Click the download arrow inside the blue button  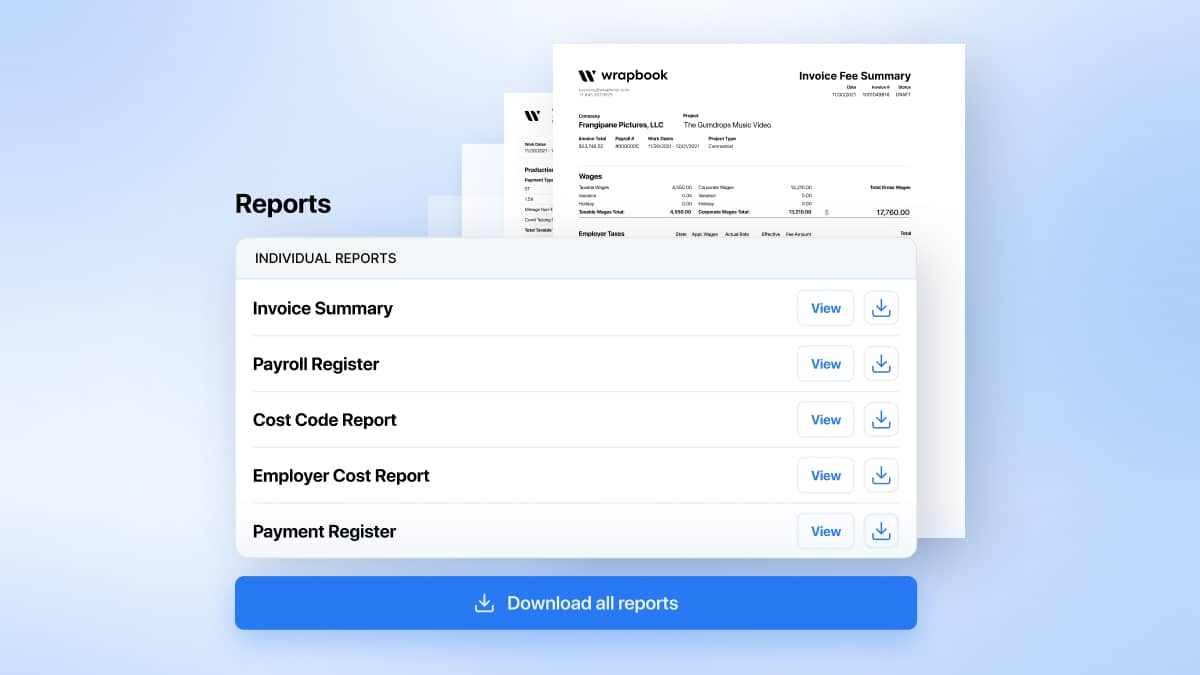(x=484, y=602)
